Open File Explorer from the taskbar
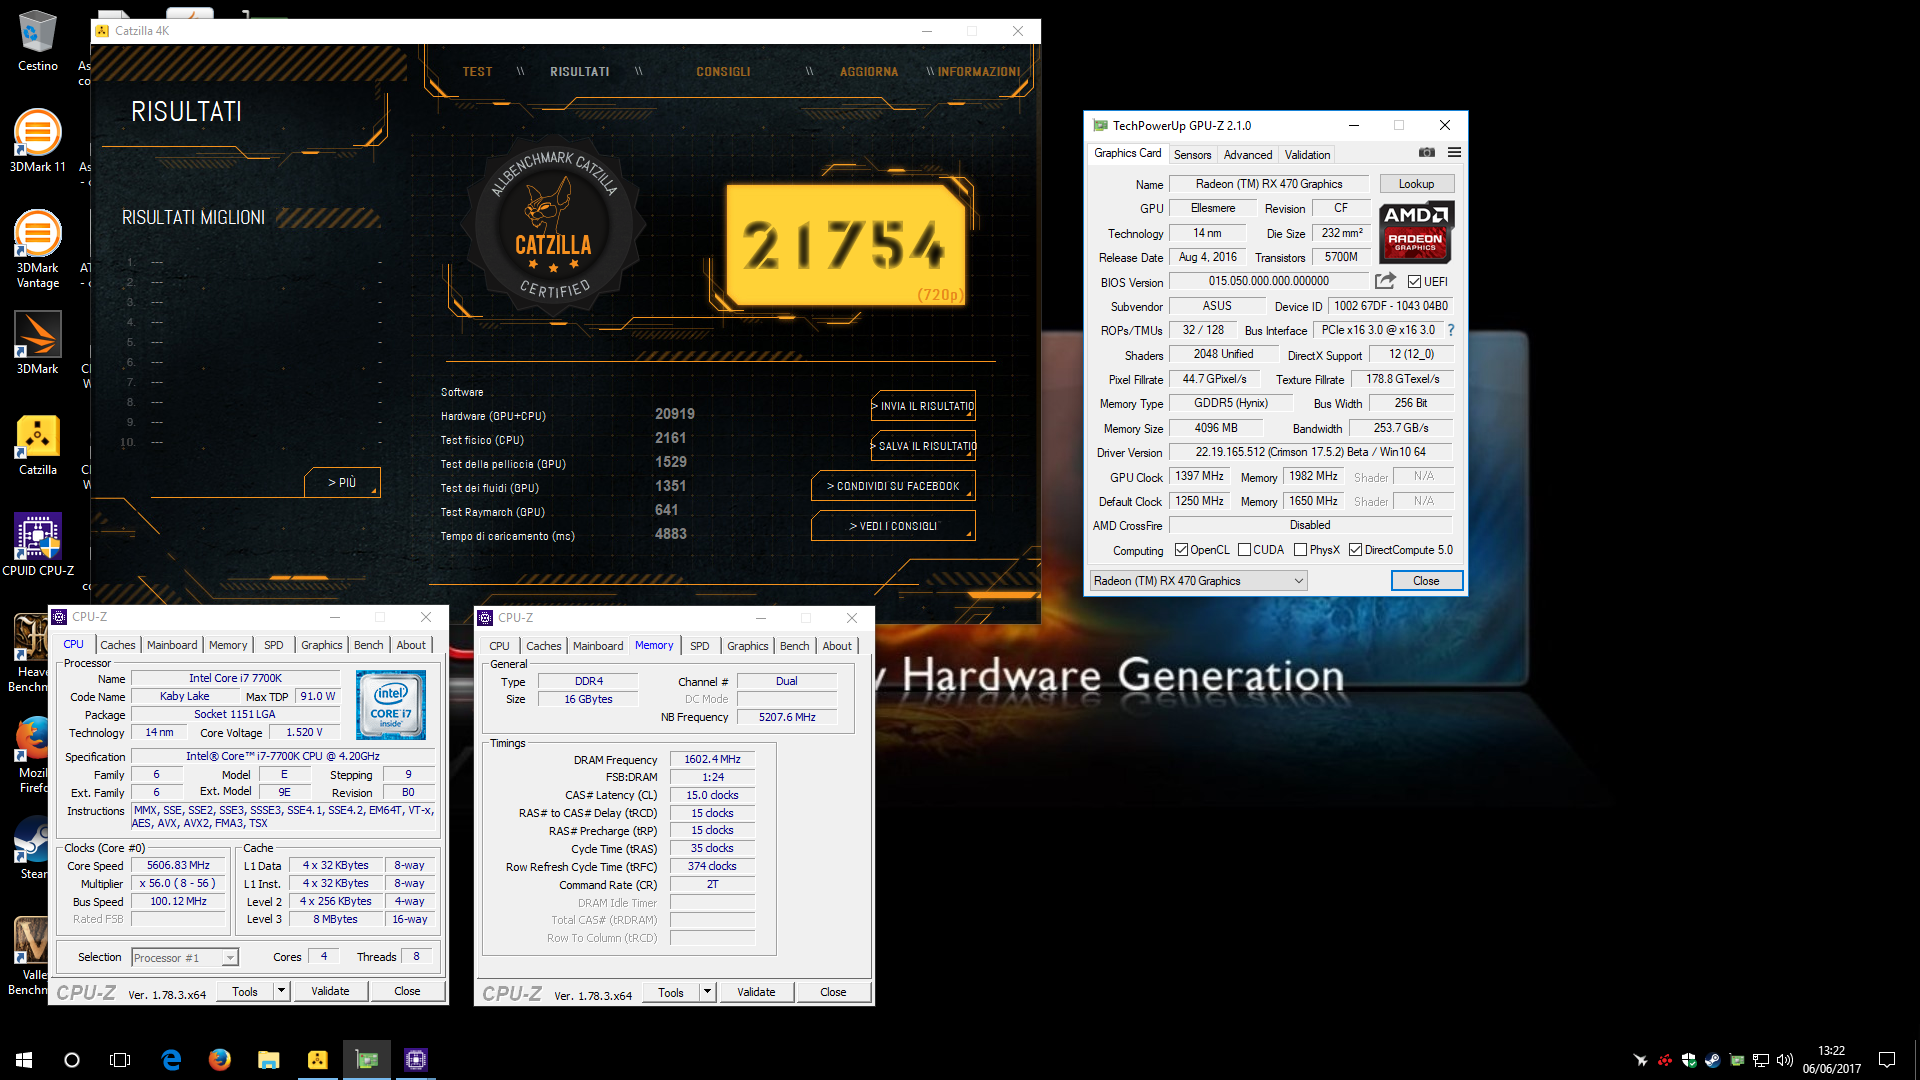Image resolution: width=1920 pixels, height=1080 pixels. (268, 1059)
